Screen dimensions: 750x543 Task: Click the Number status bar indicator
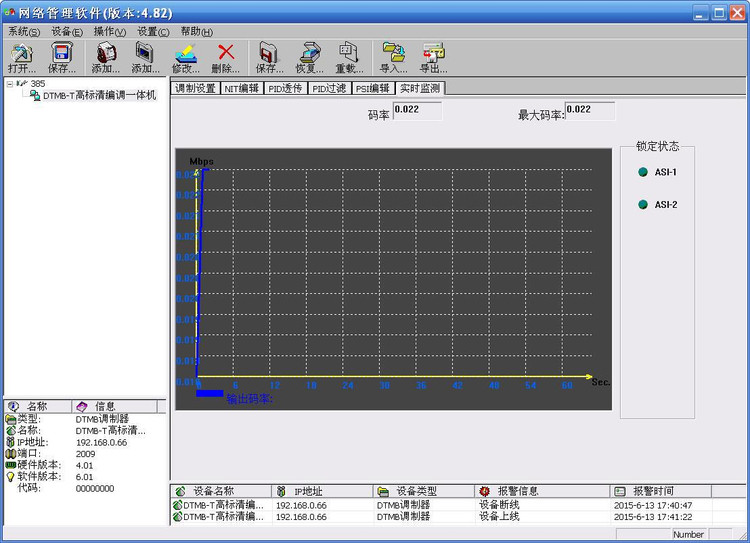coord(688,534)
